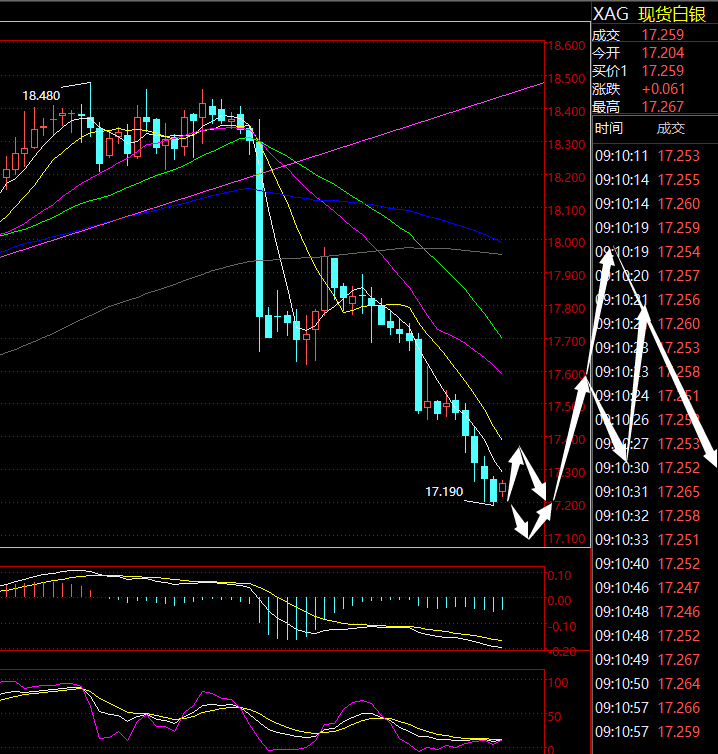718x754 pixels.
Task: Click the 17.190 low price marker on chart
Action: pos(444,492)
